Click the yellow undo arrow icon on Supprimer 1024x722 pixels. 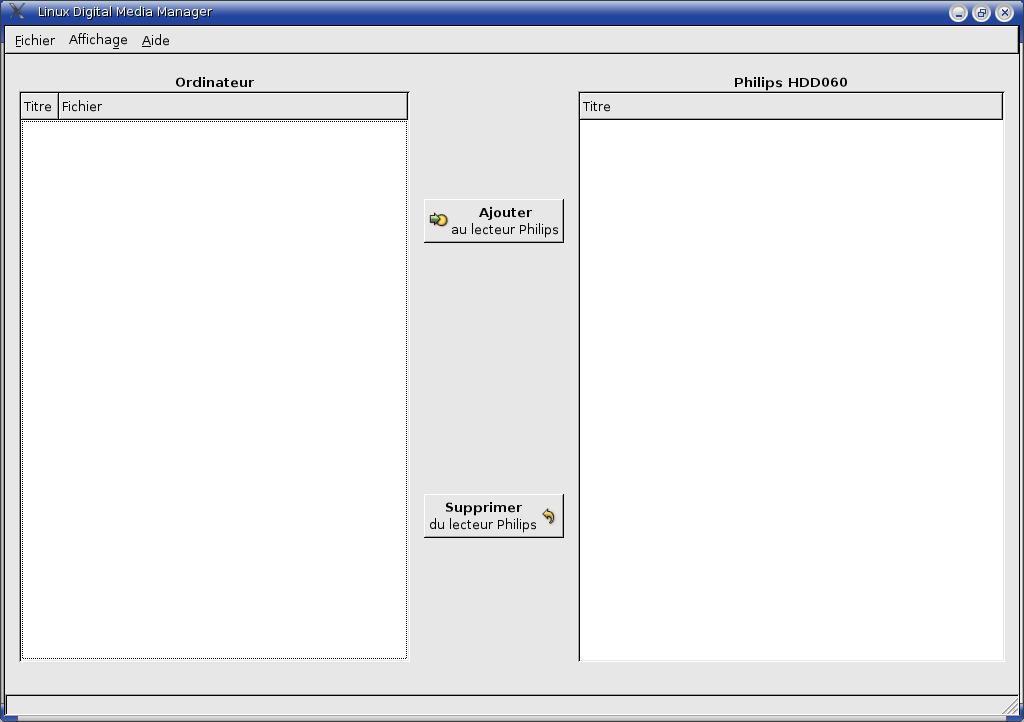pyautogui.click(x=548, y=516)
